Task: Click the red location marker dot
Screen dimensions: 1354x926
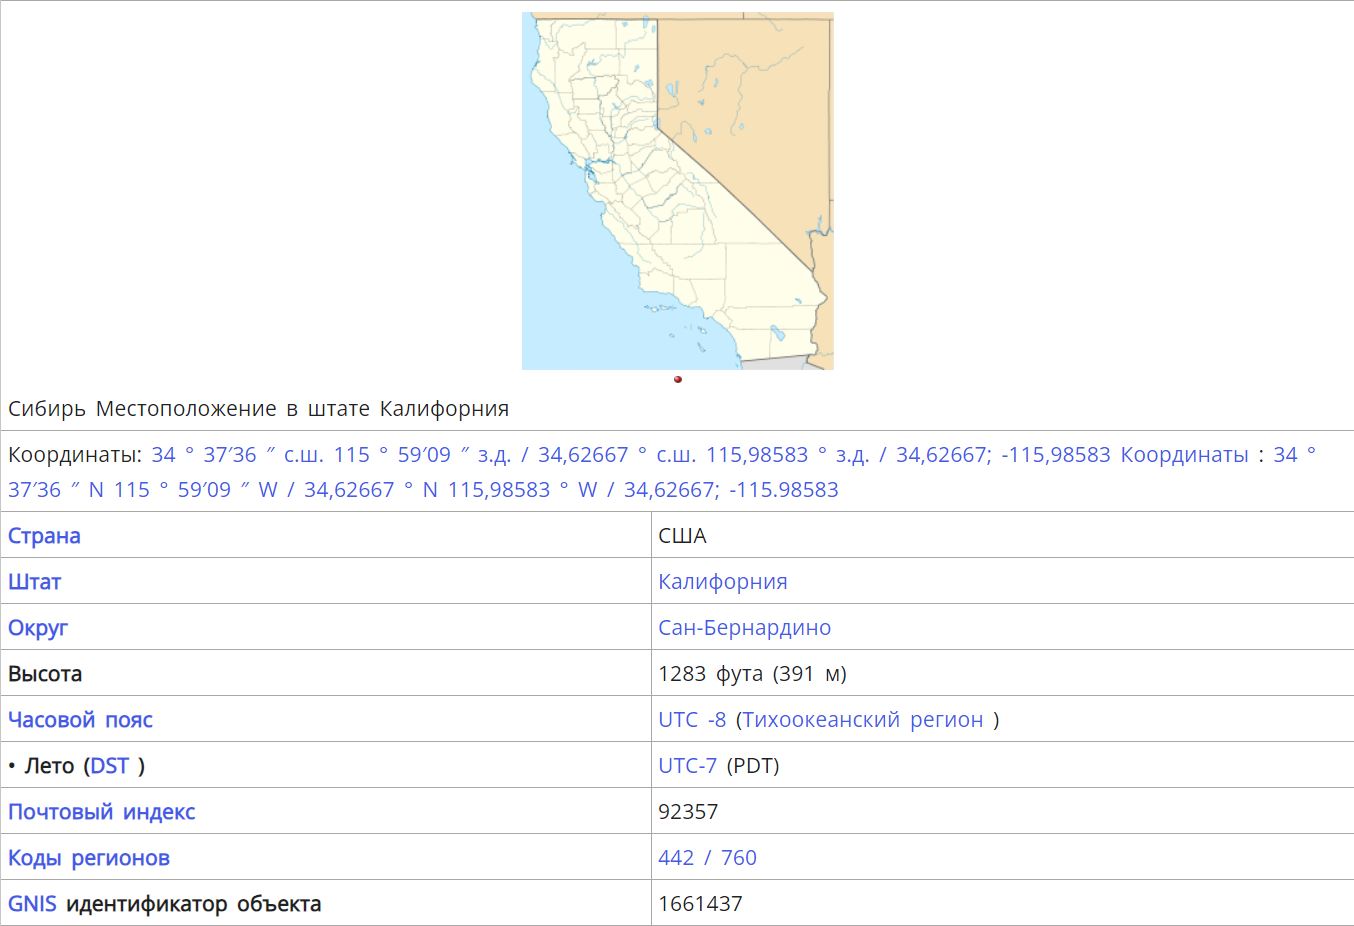Action: click(x=678, y=379)
